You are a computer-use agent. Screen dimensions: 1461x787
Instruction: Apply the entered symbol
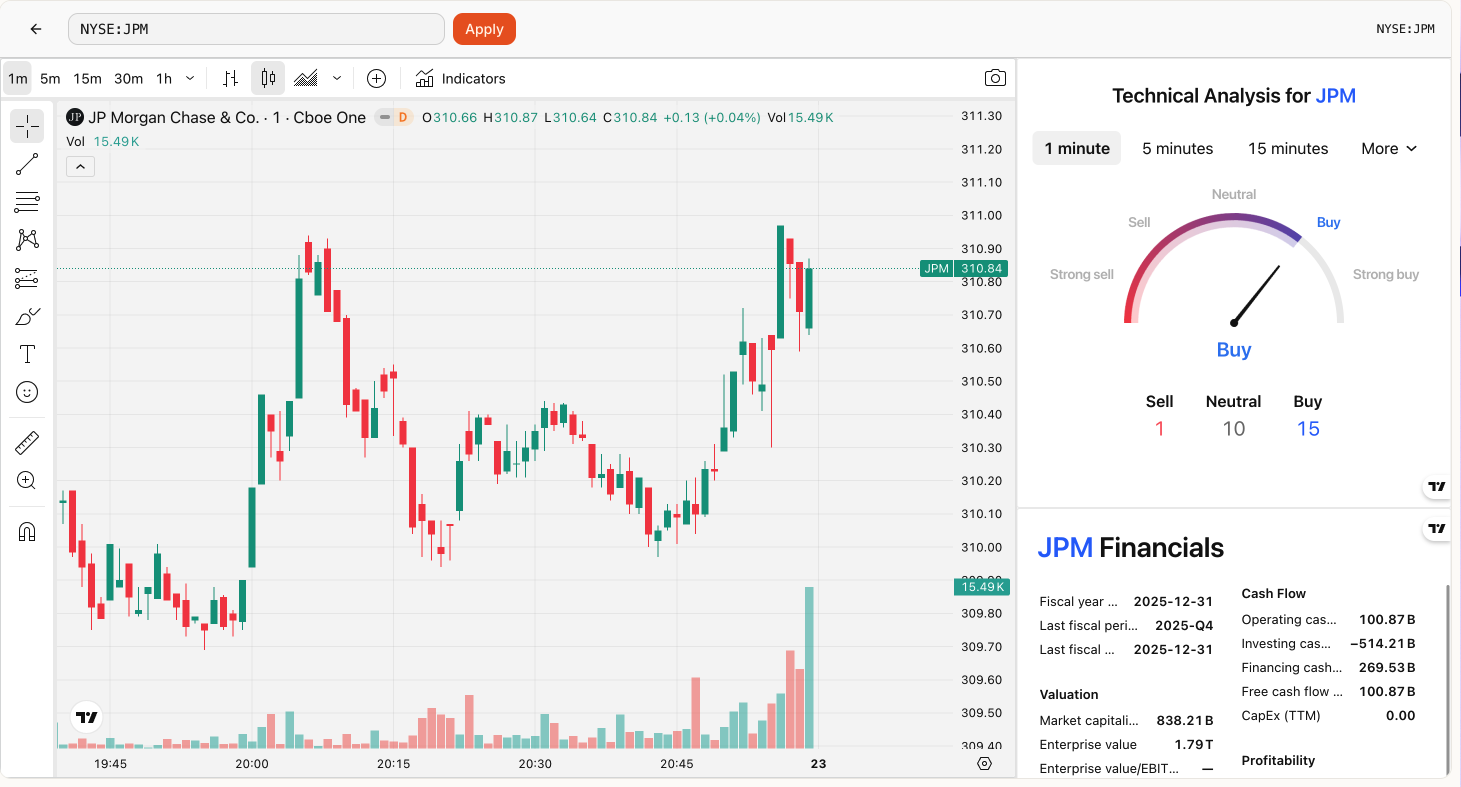click(x=484, y=29)
